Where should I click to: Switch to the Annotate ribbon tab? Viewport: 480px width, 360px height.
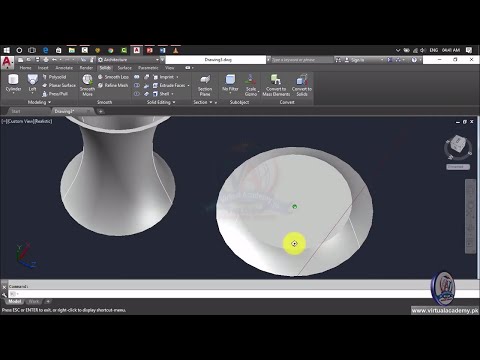click(x=64, y=68)
